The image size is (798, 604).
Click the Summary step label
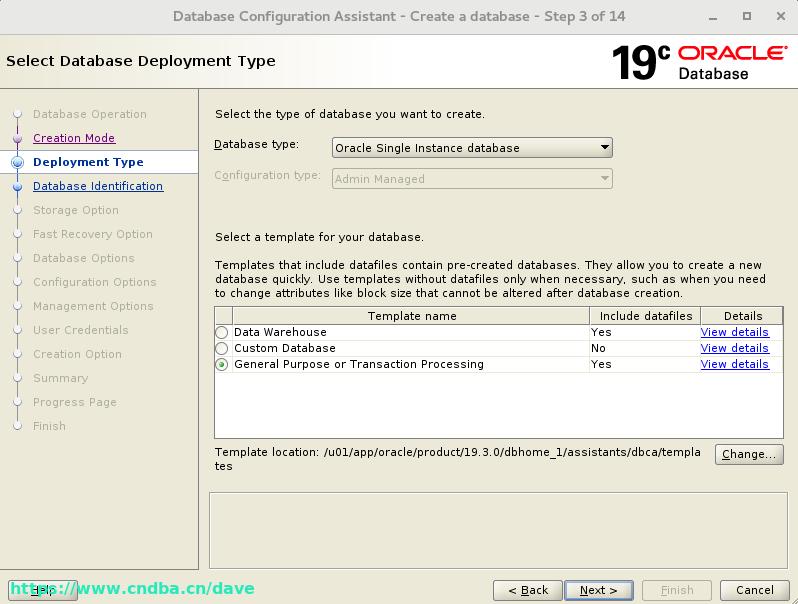61,378
